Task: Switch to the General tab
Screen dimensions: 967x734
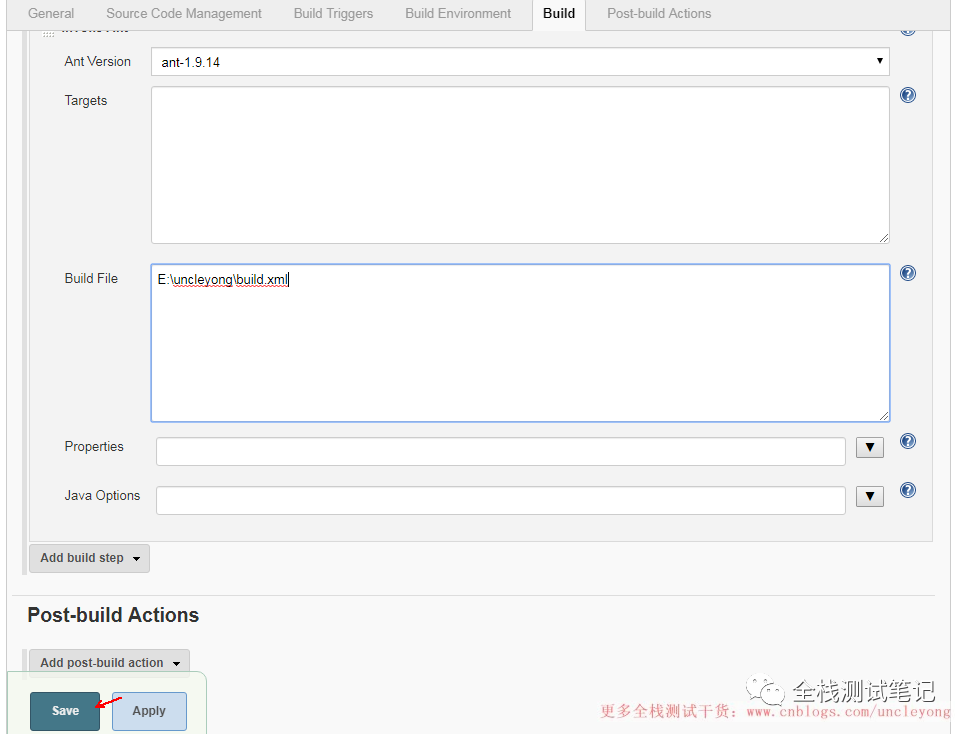Action: click(x=51, y=14)
